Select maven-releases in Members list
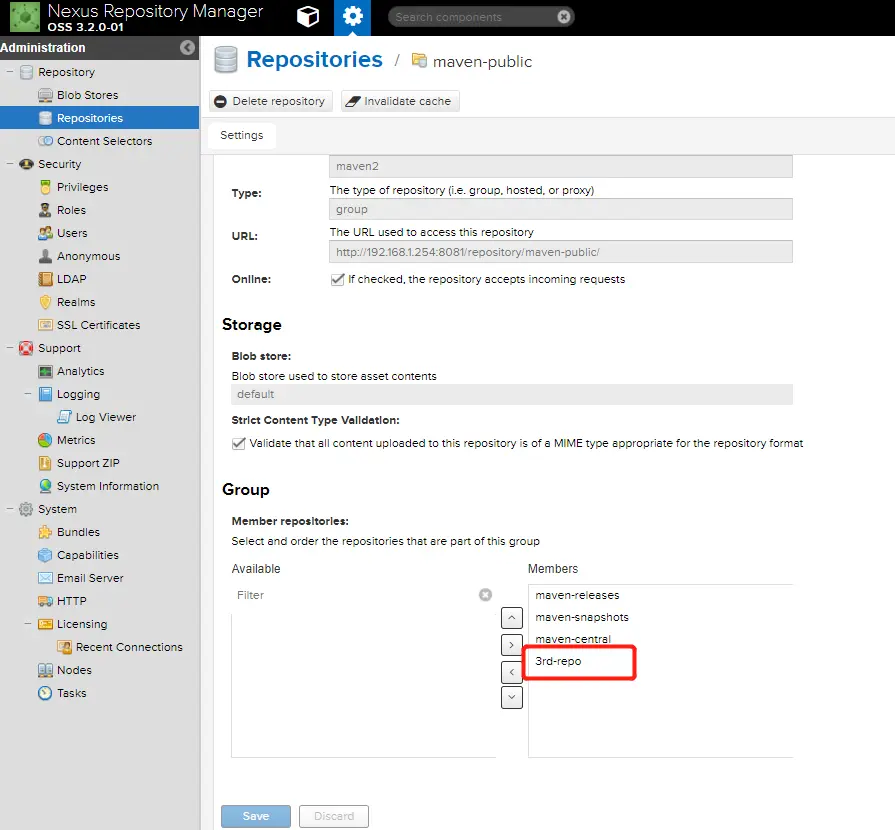 [577, 595]
